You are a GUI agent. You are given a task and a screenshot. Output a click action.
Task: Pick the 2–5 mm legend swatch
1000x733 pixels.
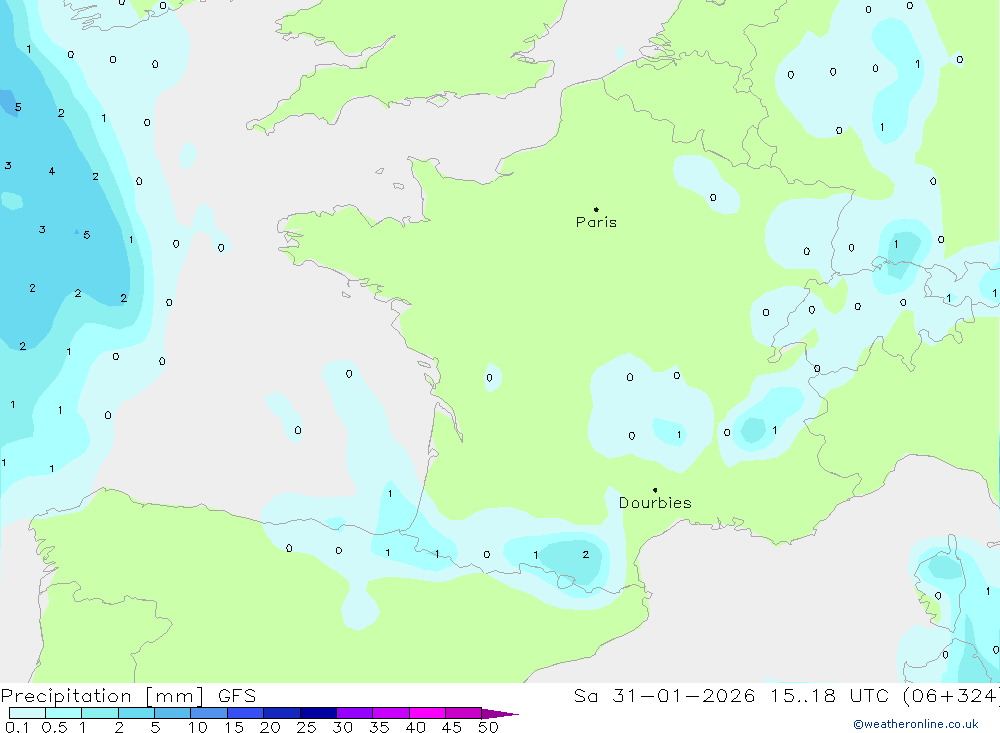tap(136, 713)
